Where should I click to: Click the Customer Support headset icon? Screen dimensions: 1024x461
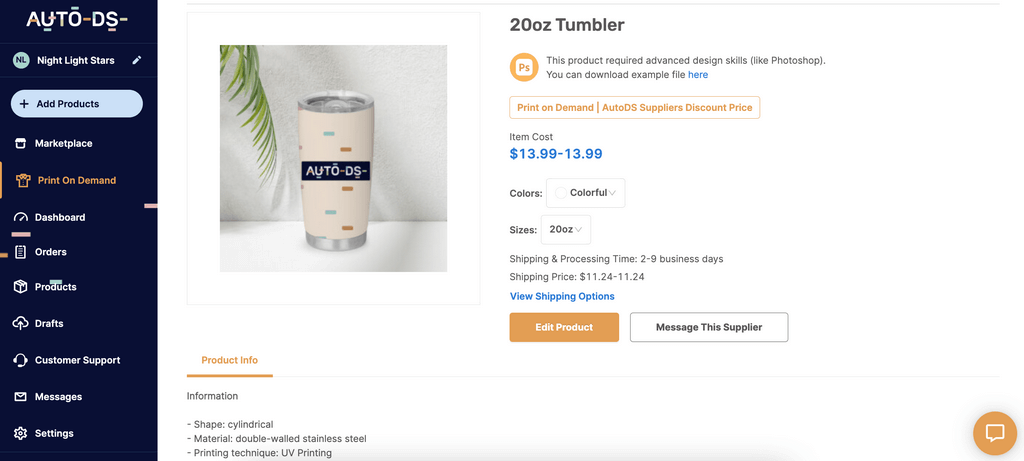pyautogui.click(x=20, y=360)
